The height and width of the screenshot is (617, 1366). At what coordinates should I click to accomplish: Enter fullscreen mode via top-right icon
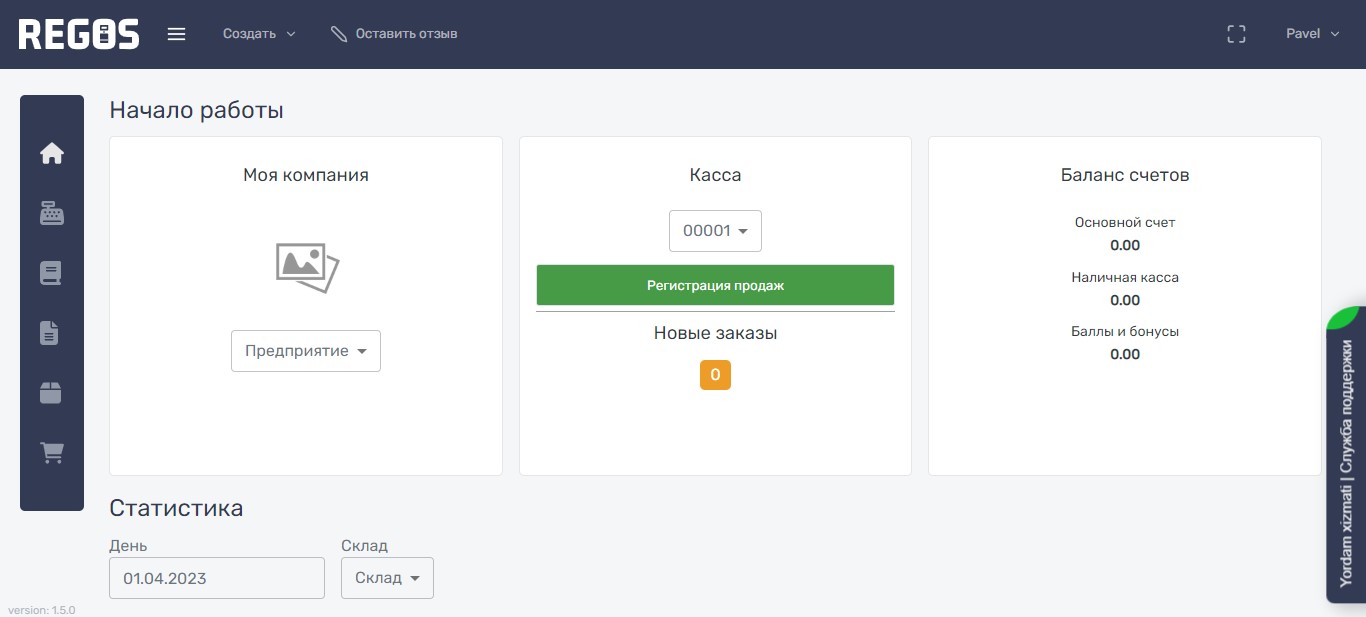[1236, 34]
